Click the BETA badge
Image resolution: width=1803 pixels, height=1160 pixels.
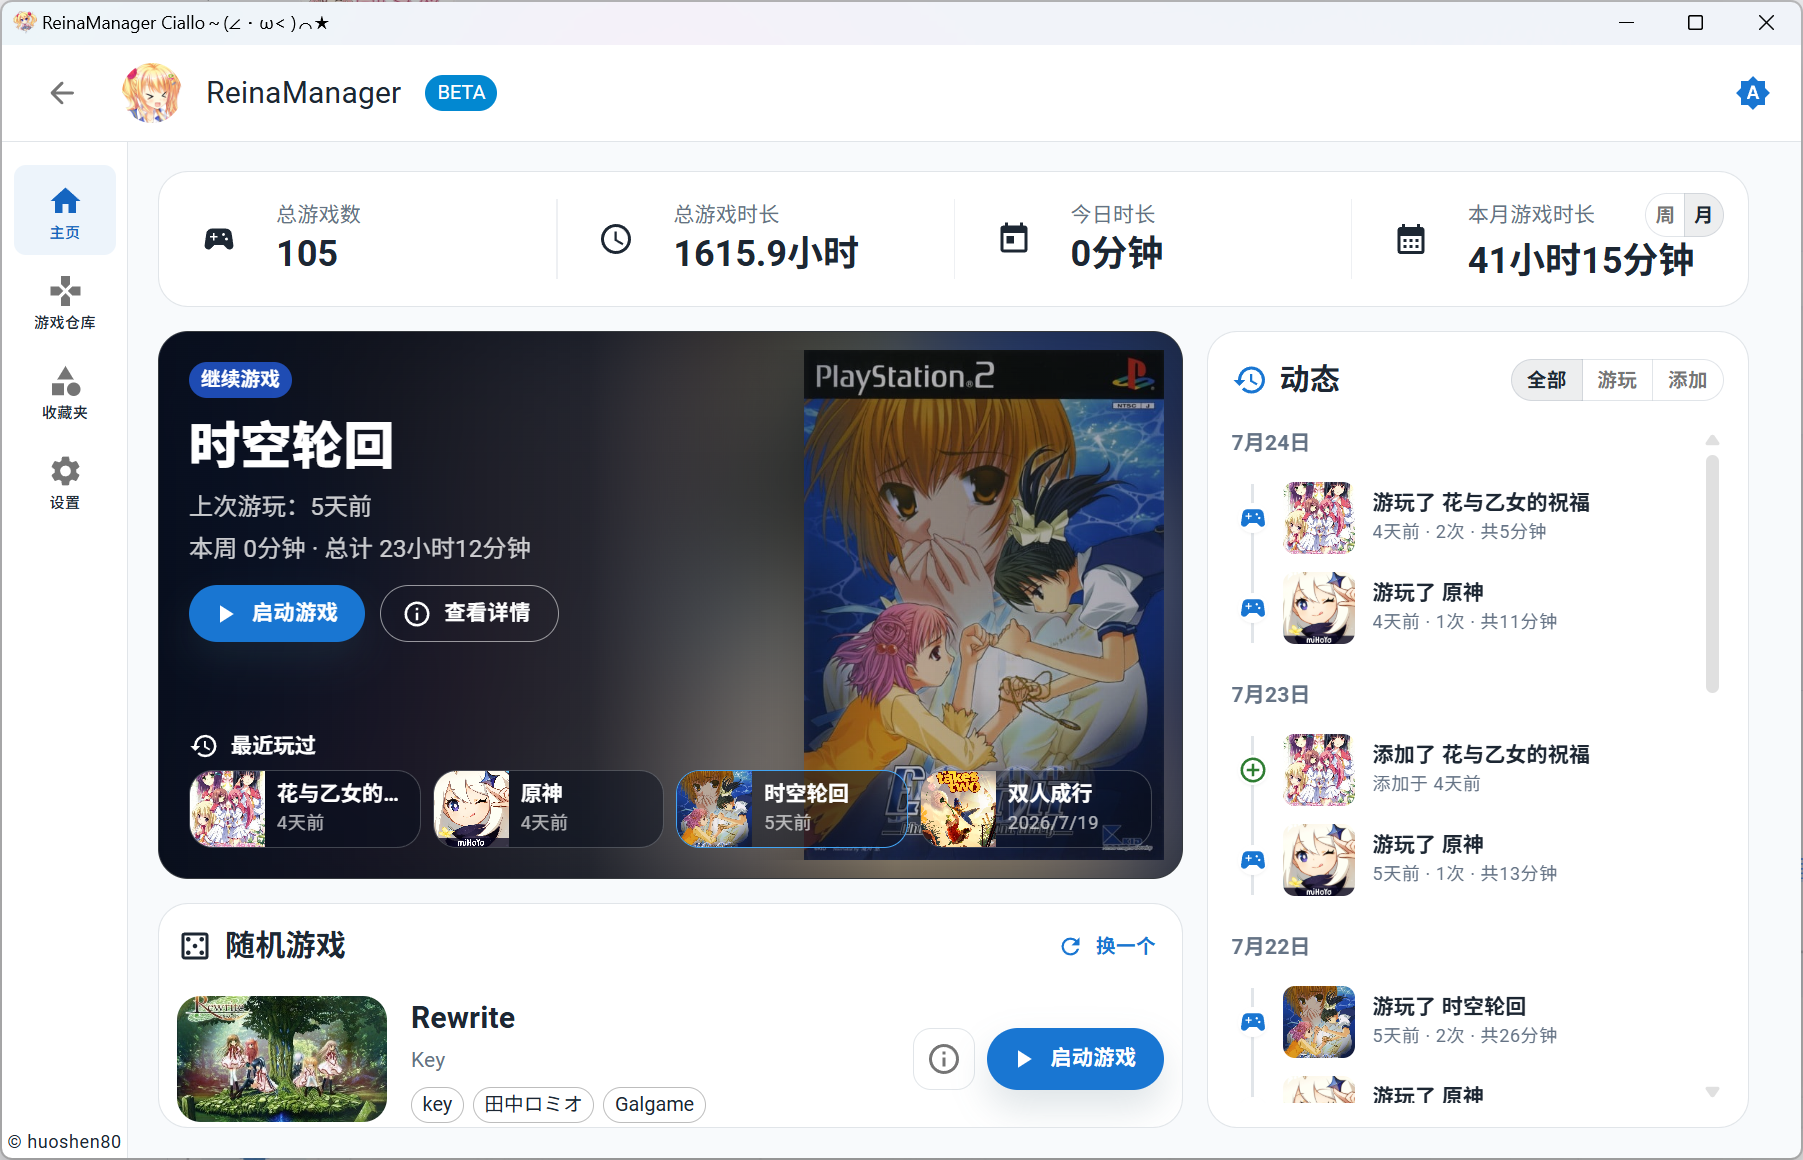(461, 93)
